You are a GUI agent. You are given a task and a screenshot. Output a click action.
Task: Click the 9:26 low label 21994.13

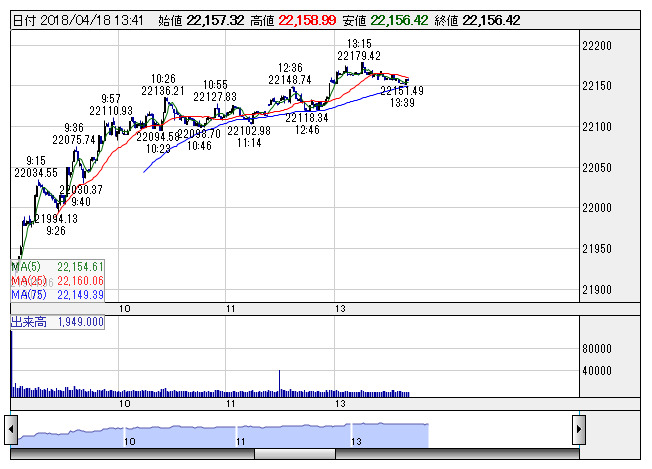click(56, 219)
